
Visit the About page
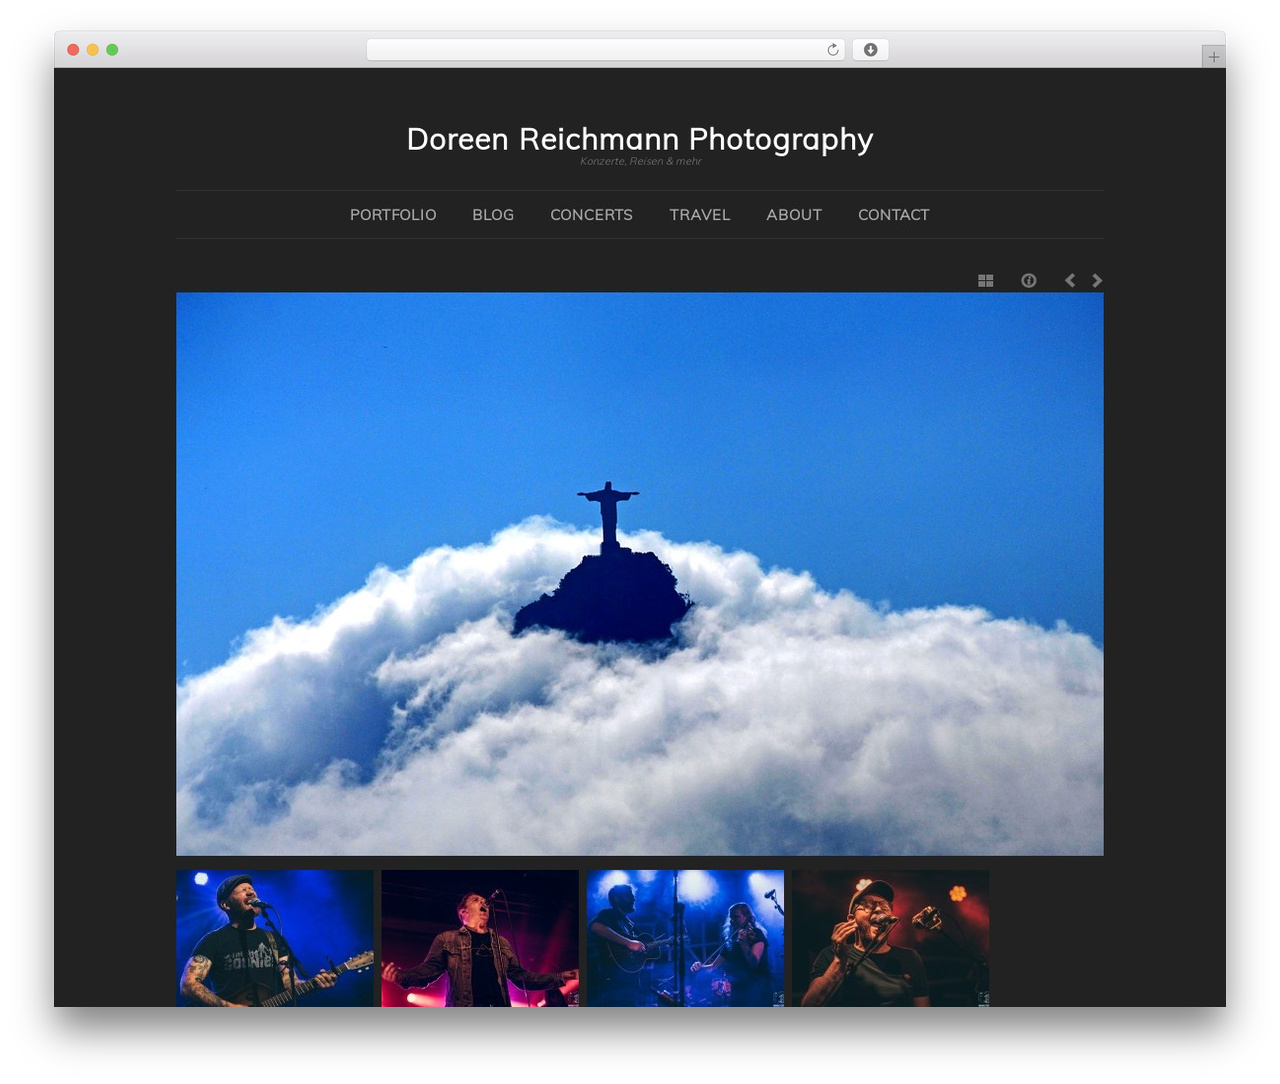(794, 215)
